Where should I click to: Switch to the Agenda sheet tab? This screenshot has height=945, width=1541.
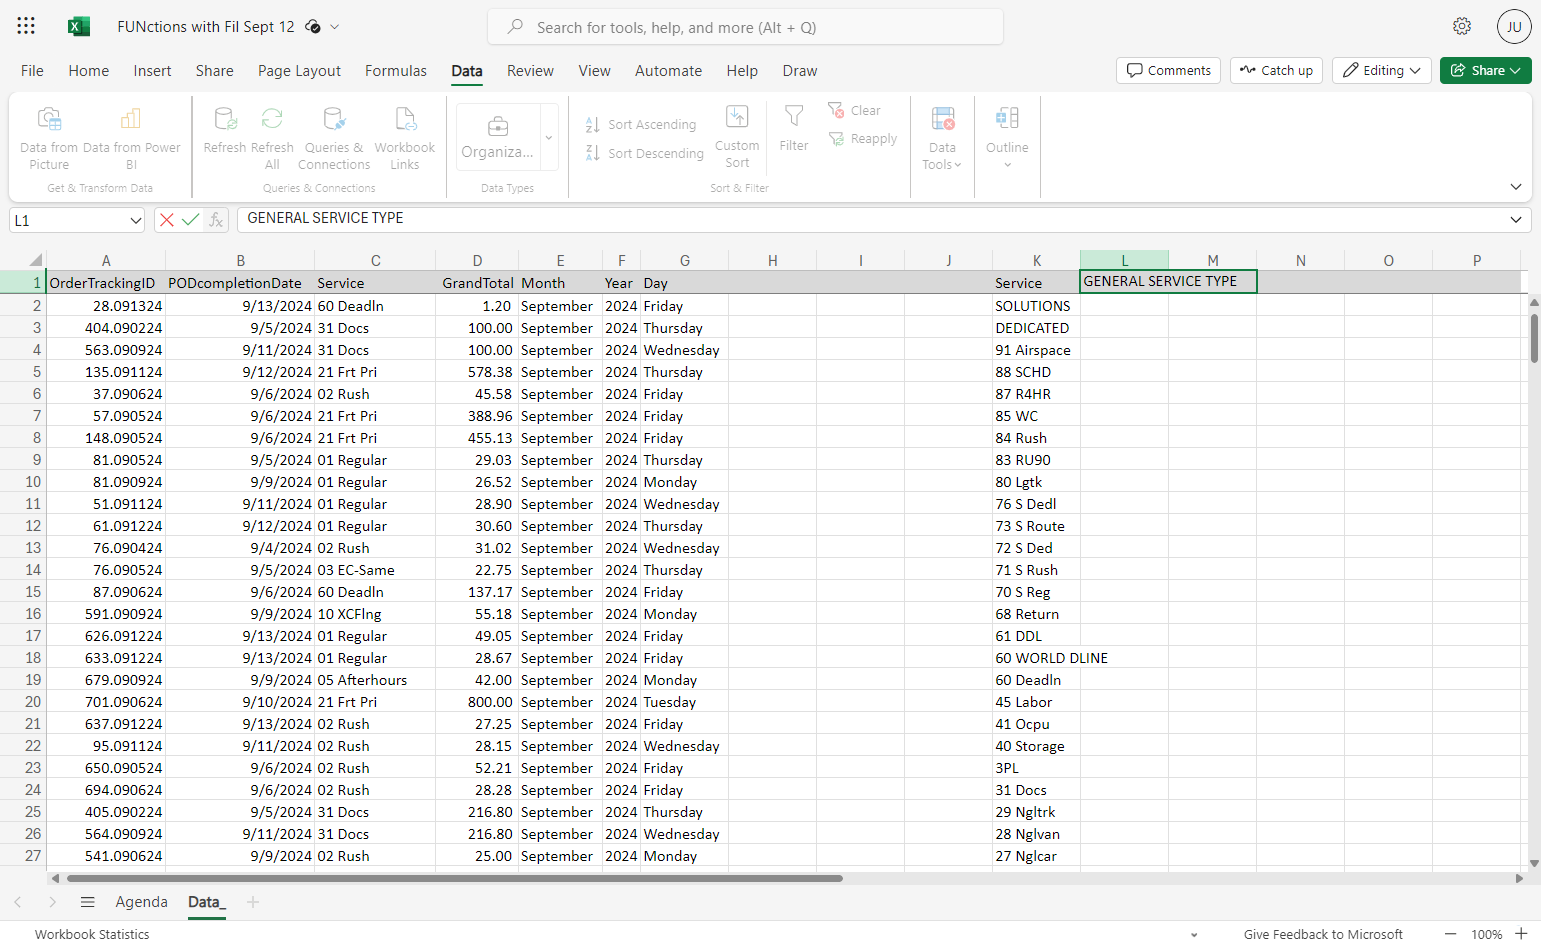(142, 902)
